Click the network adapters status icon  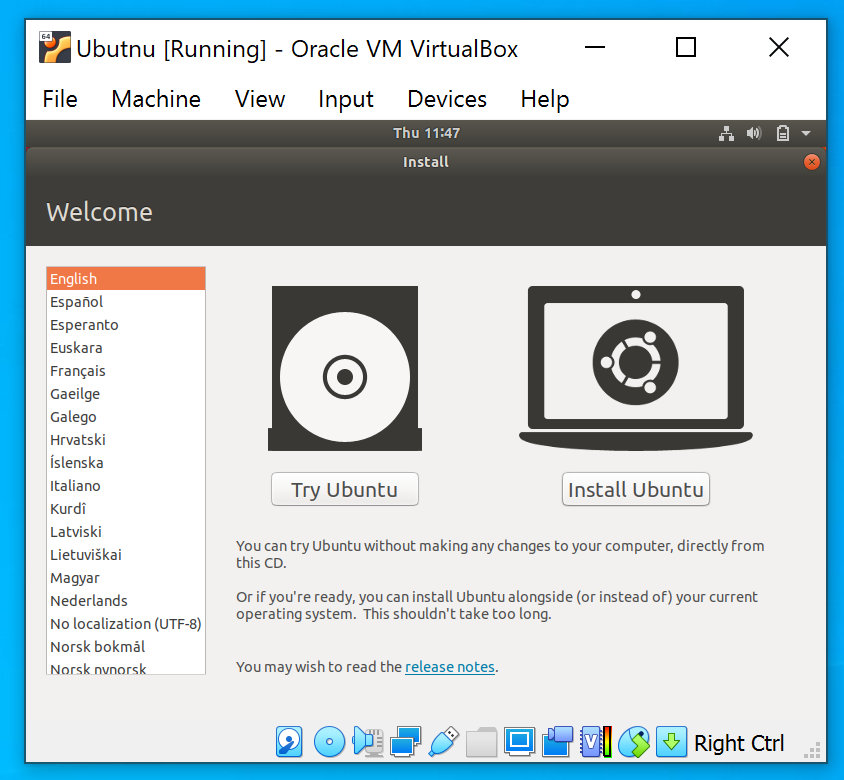tap(405, 742)
